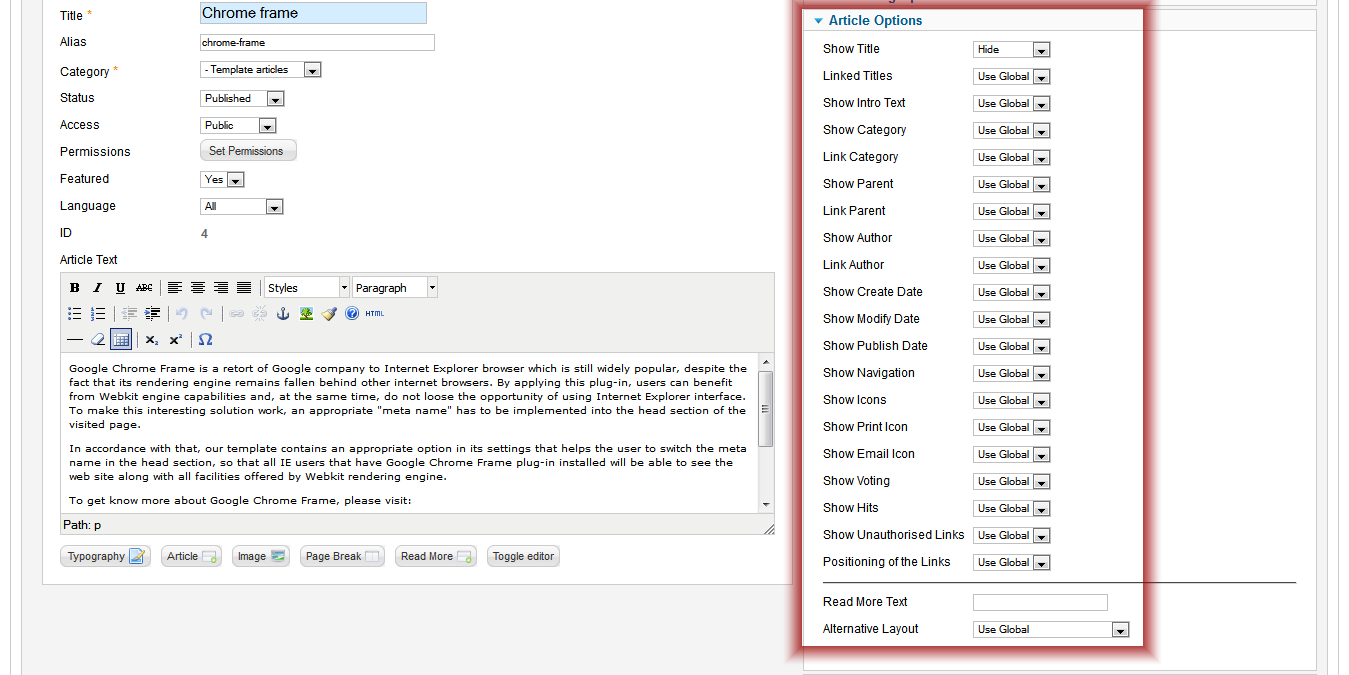Justify text fully
1349x675 pixels.
point(244,288)
